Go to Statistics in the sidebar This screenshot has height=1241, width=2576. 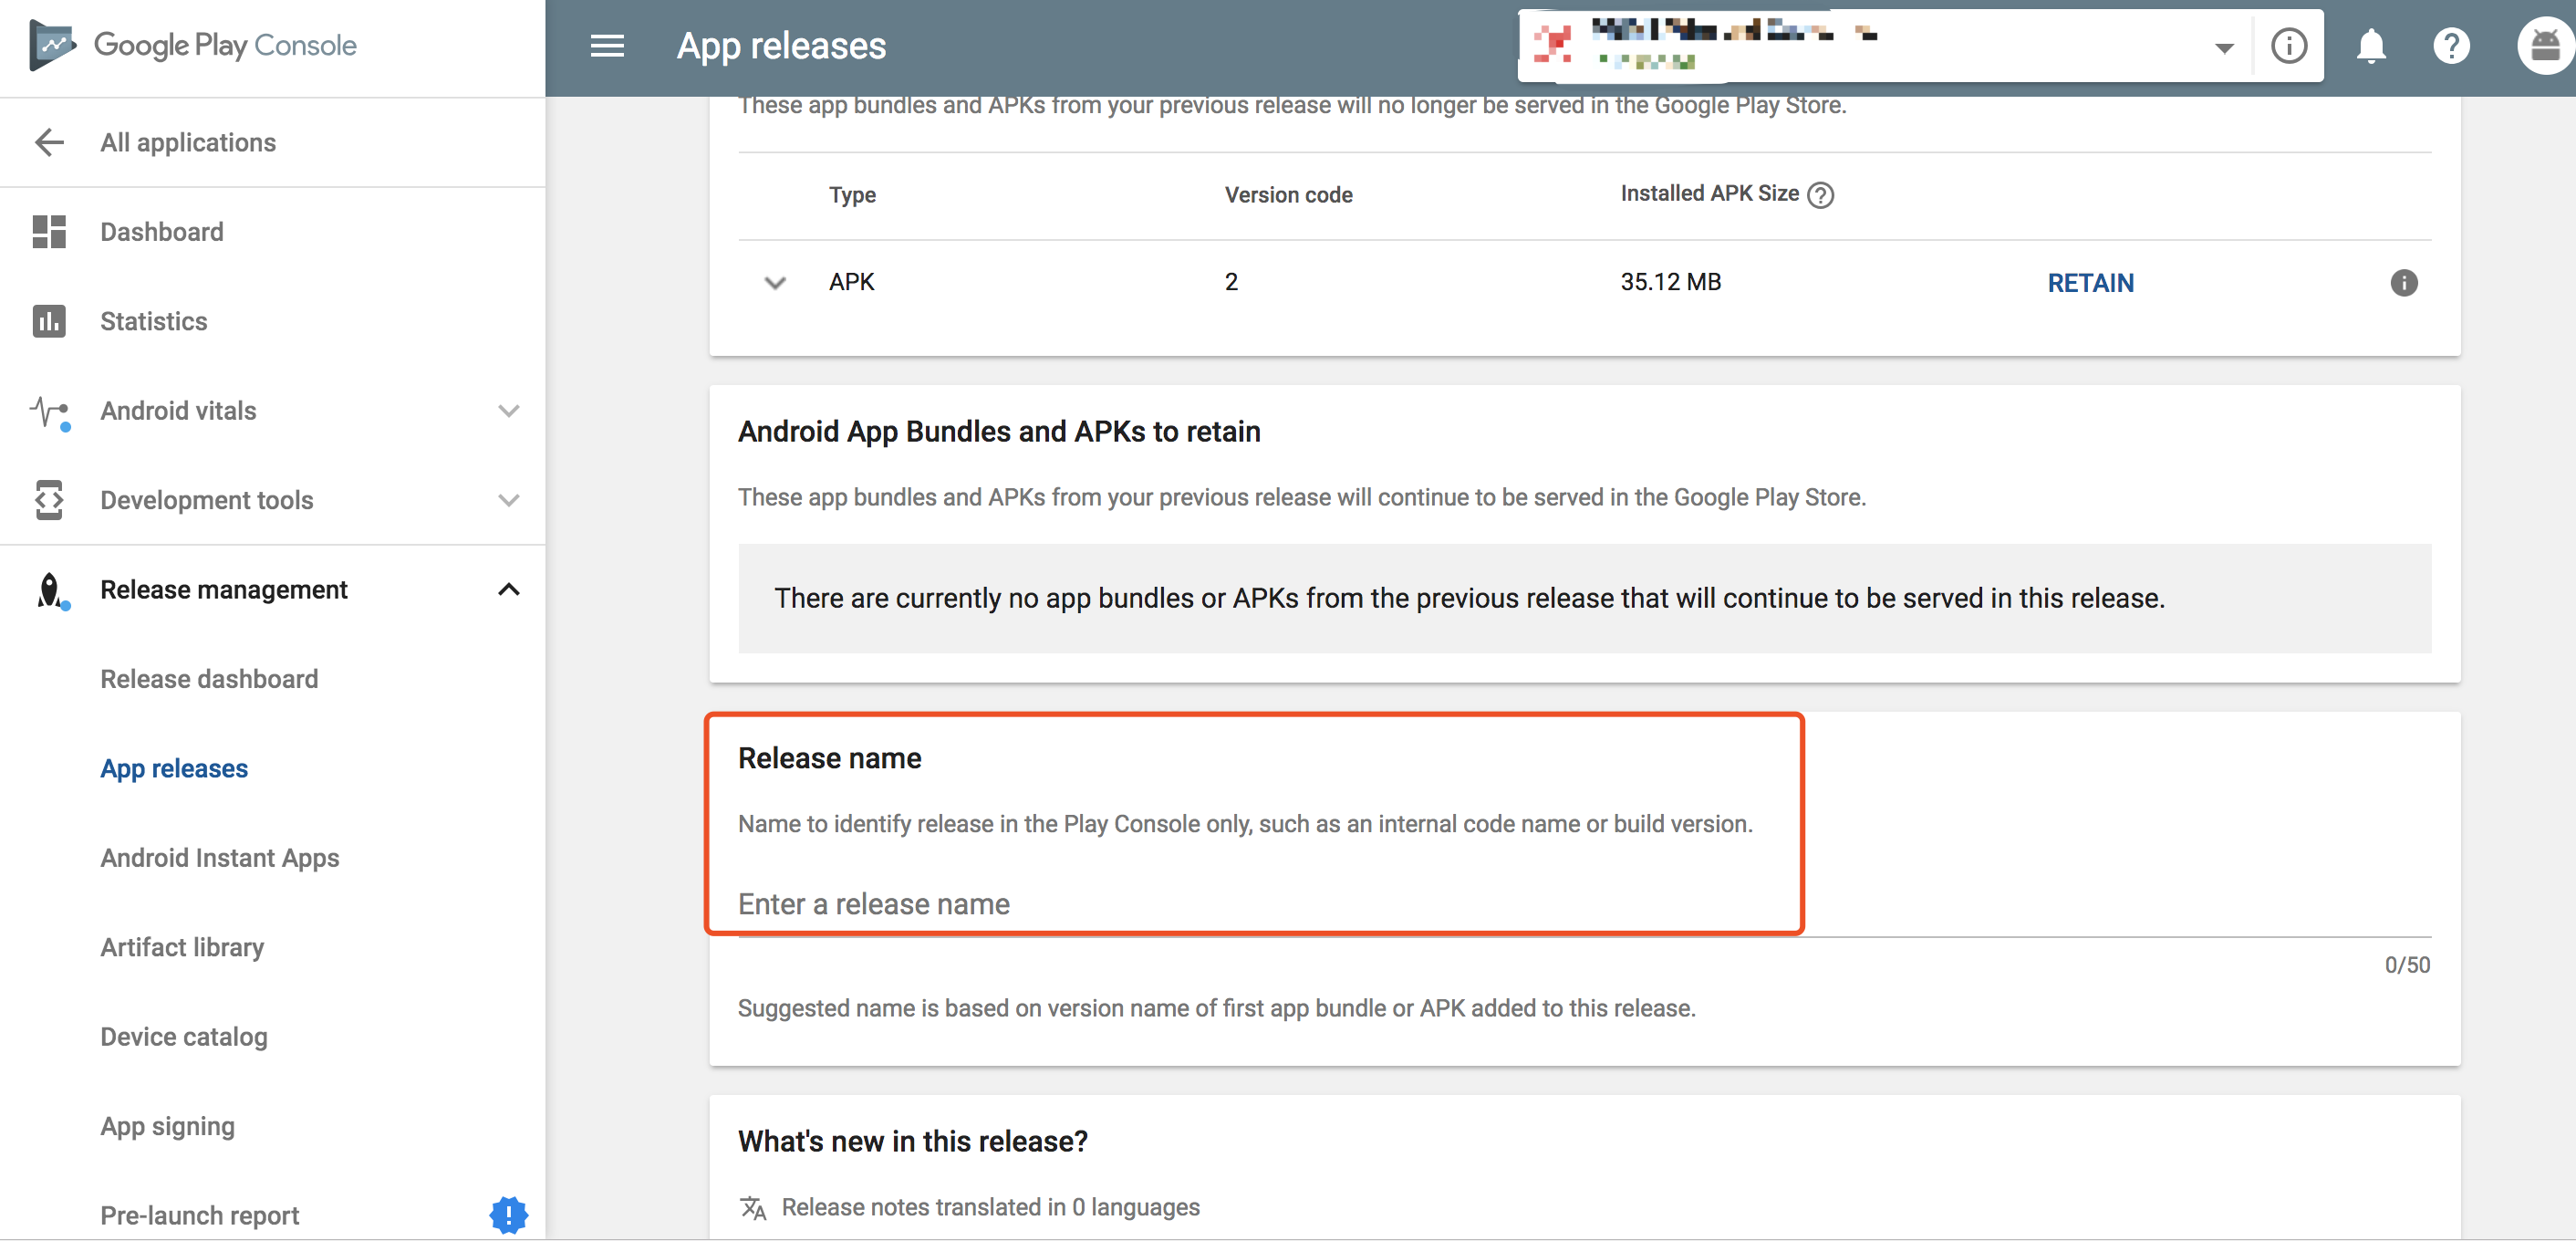(x=154, y=322)
